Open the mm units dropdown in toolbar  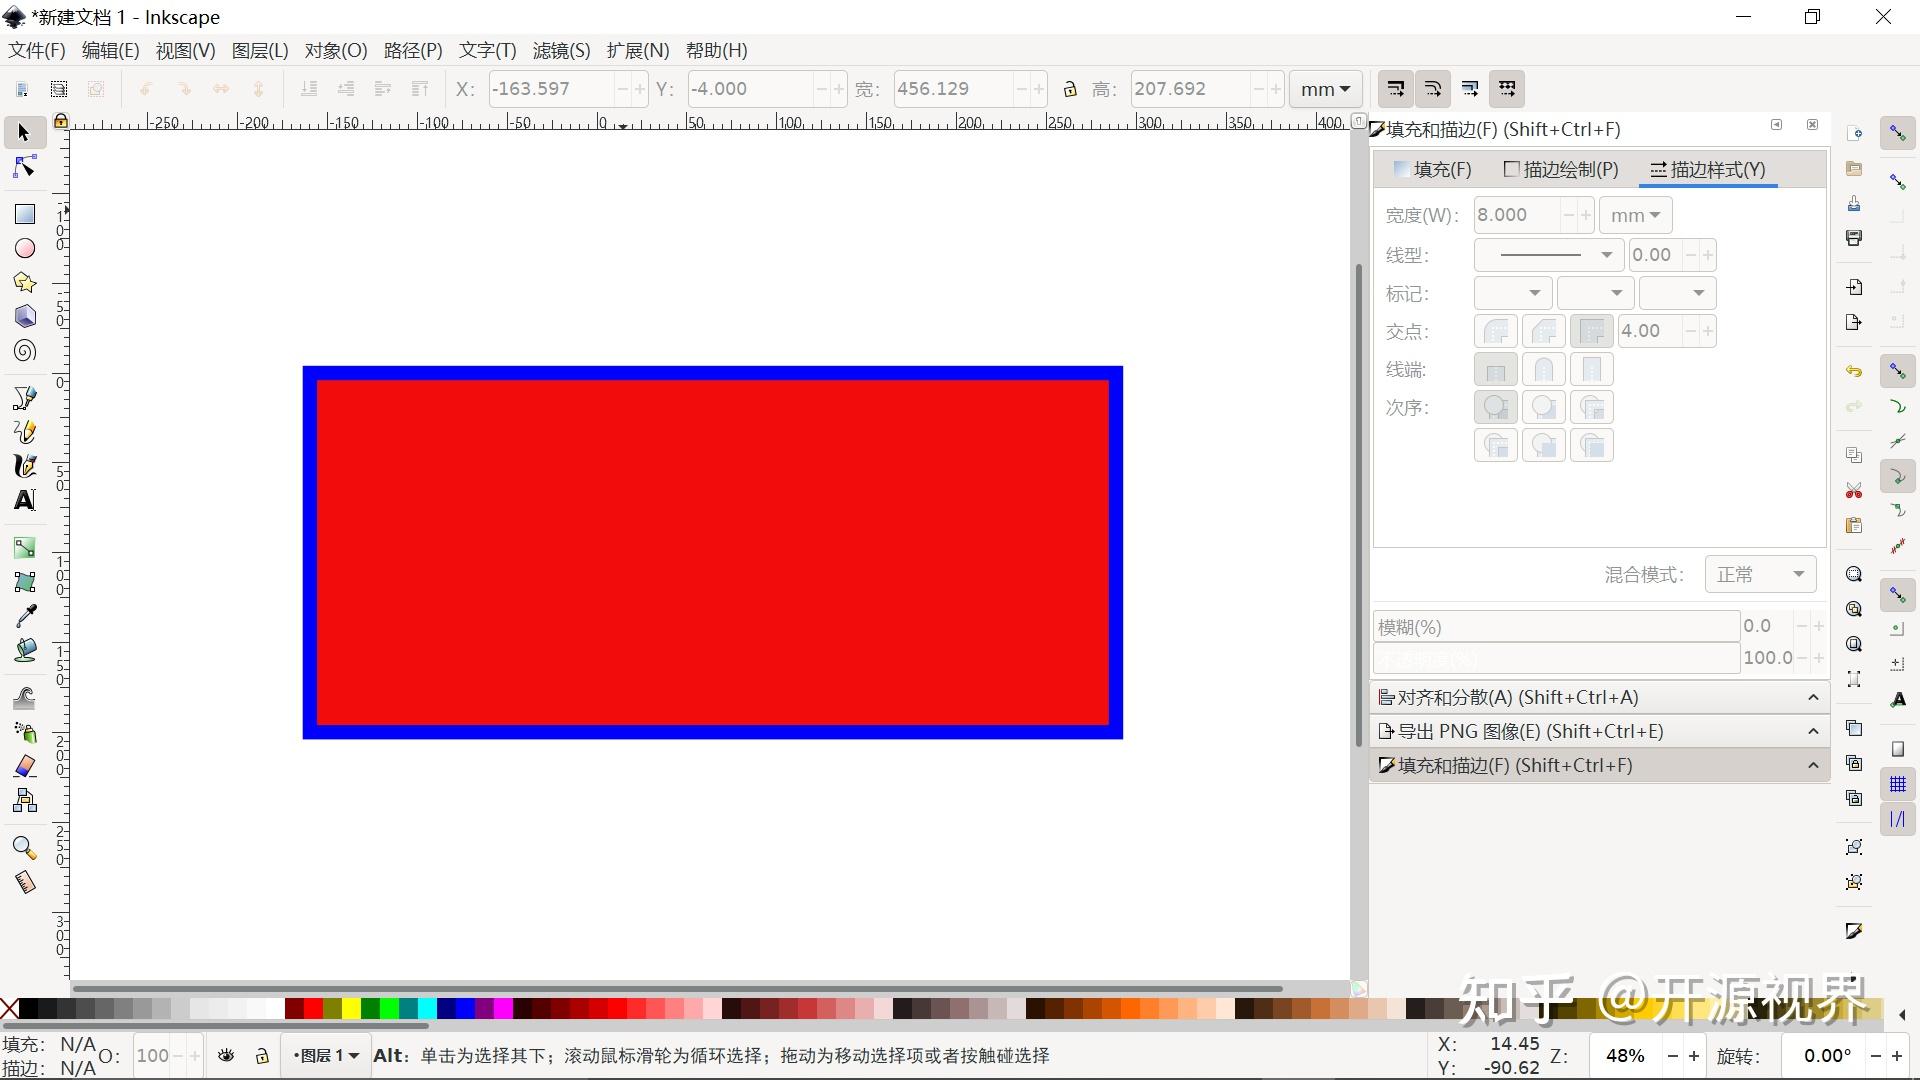tap(1325, 89)
